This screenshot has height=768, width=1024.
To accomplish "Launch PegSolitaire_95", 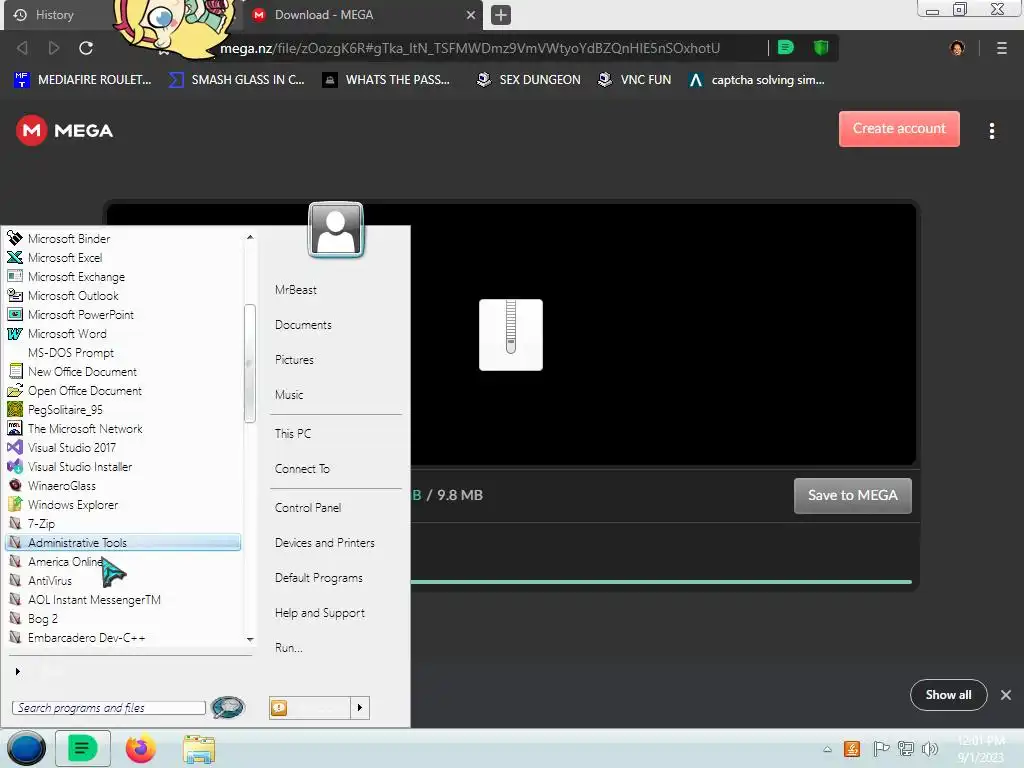I will [65, 409].
